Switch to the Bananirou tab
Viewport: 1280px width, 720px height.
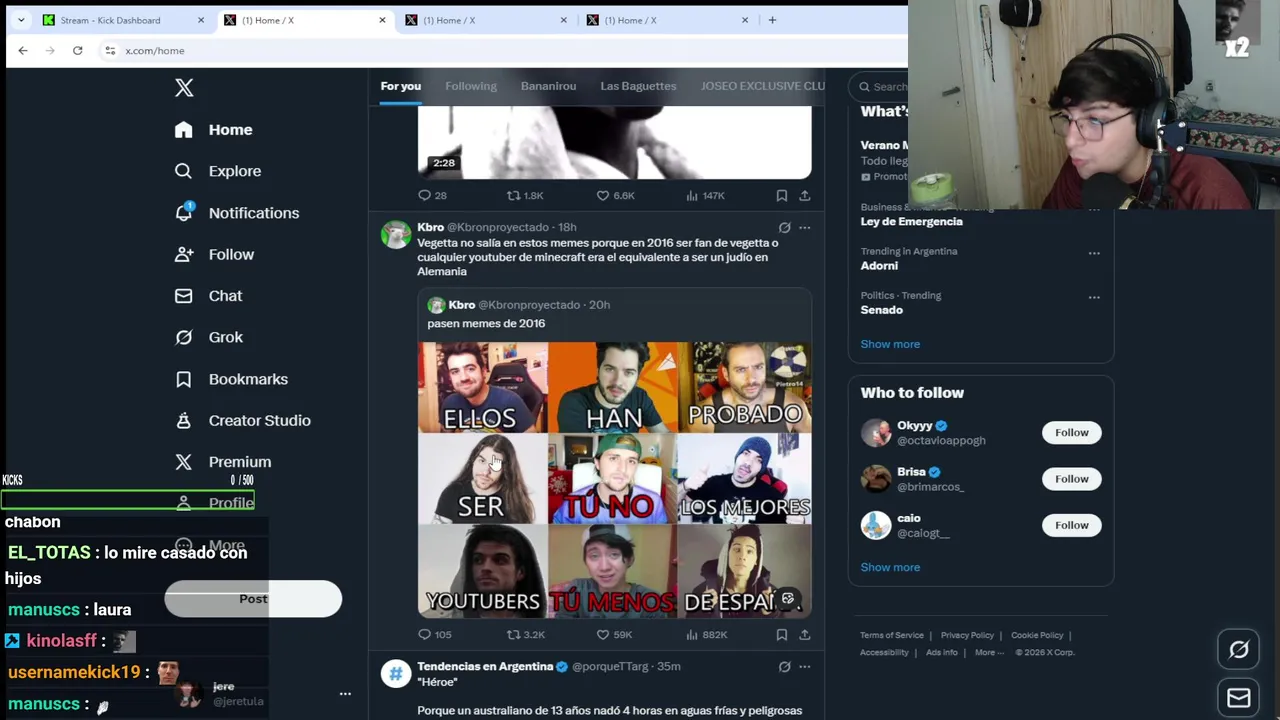coord(548,86)
